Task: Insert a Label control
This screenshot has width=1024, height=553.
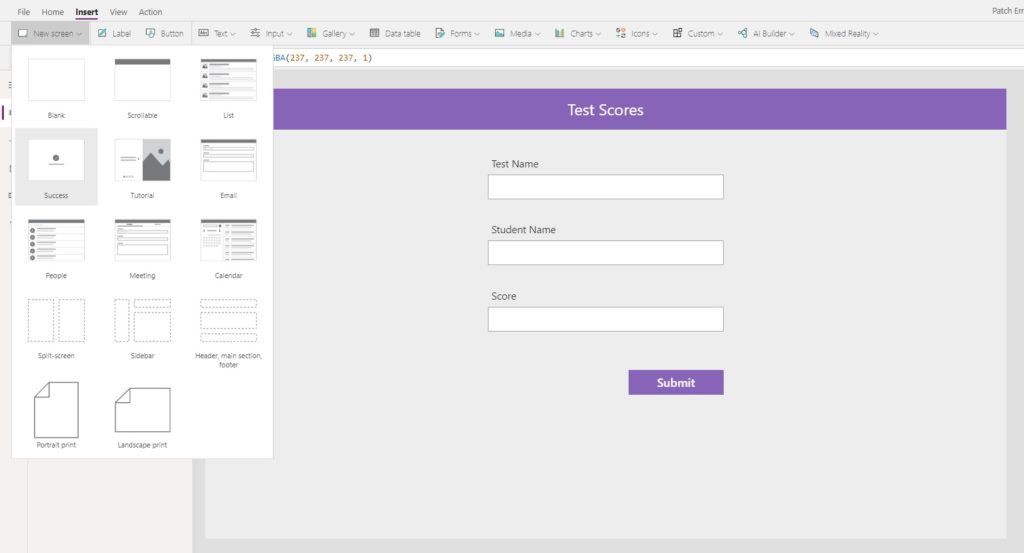Action: pos(114,33)
